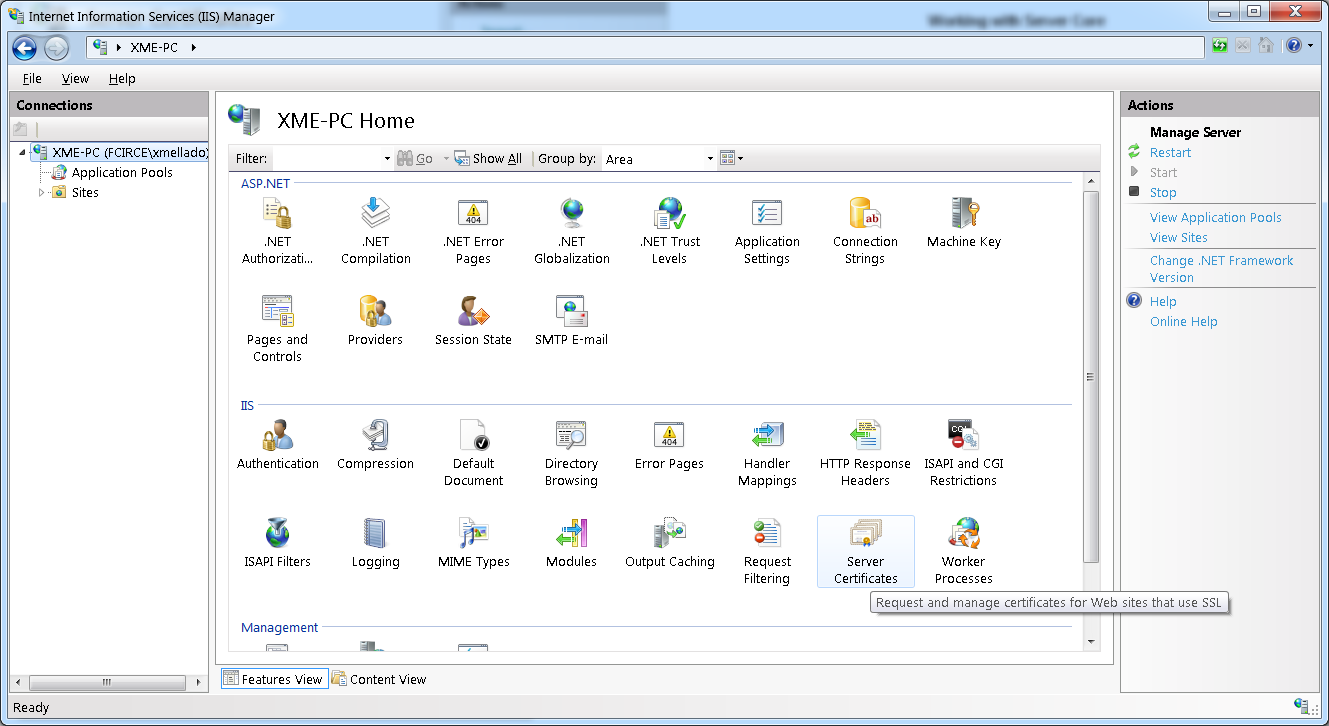Open the Group by Area dropdown
Image resolution: width=1329 pixels, height=726 pixels.
pyautogui.click(x=710, y=159)
